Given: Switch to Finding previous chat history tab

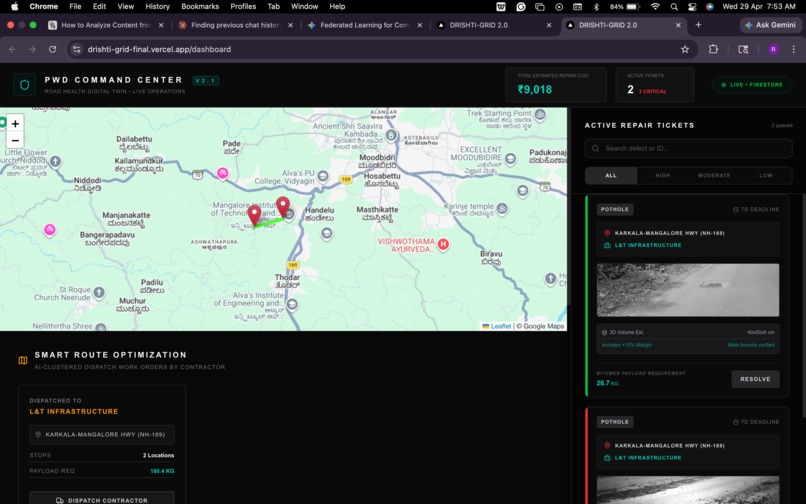Looking at the screenshot, I should point(235,25).
